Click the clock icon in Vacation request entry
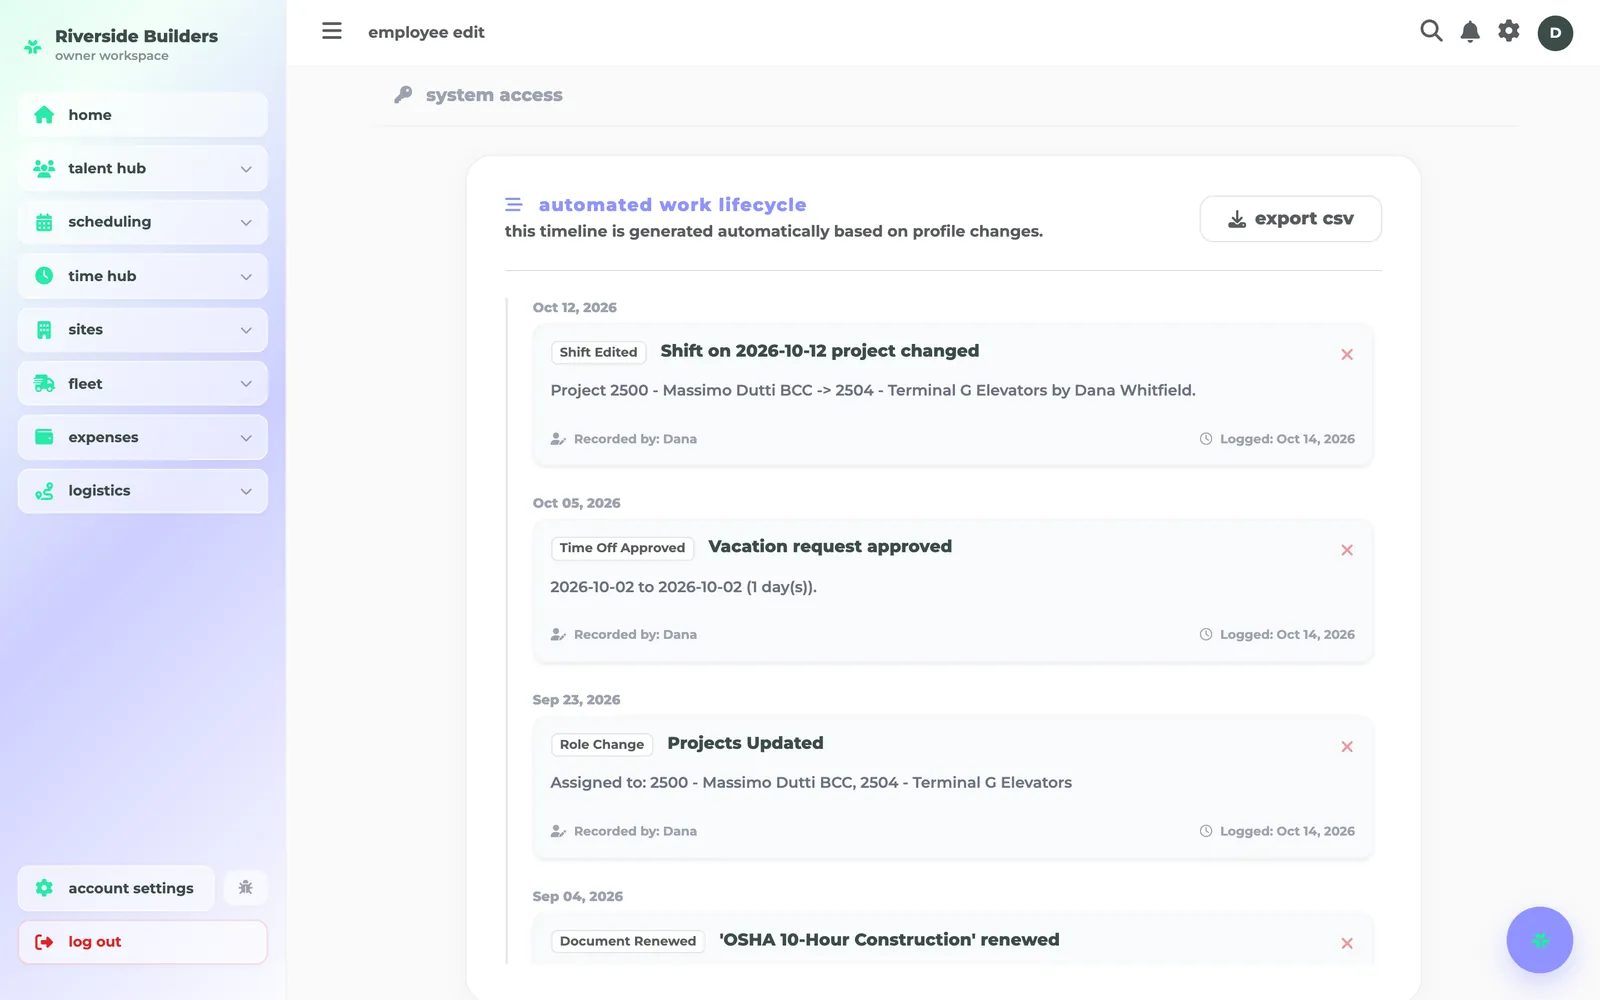This screenshot has height=1000, width=1600. (x=1206, y=634)
